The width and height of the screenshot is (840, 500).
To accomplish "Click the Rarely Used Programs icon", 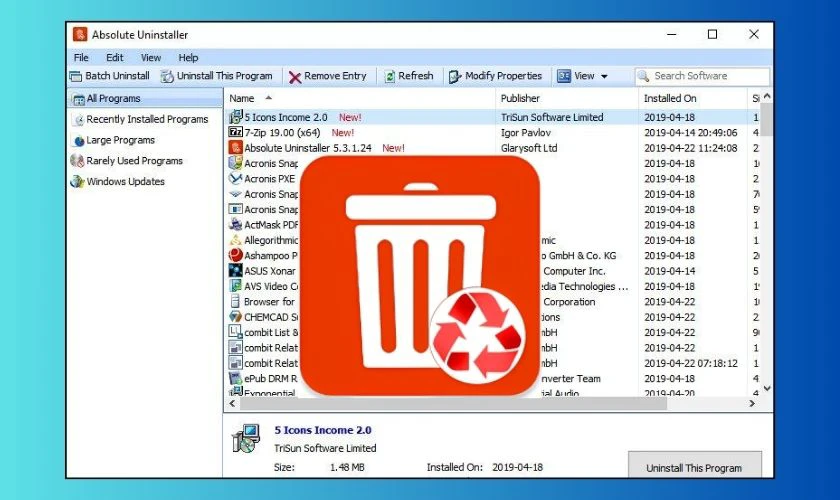I will point(77,161).
